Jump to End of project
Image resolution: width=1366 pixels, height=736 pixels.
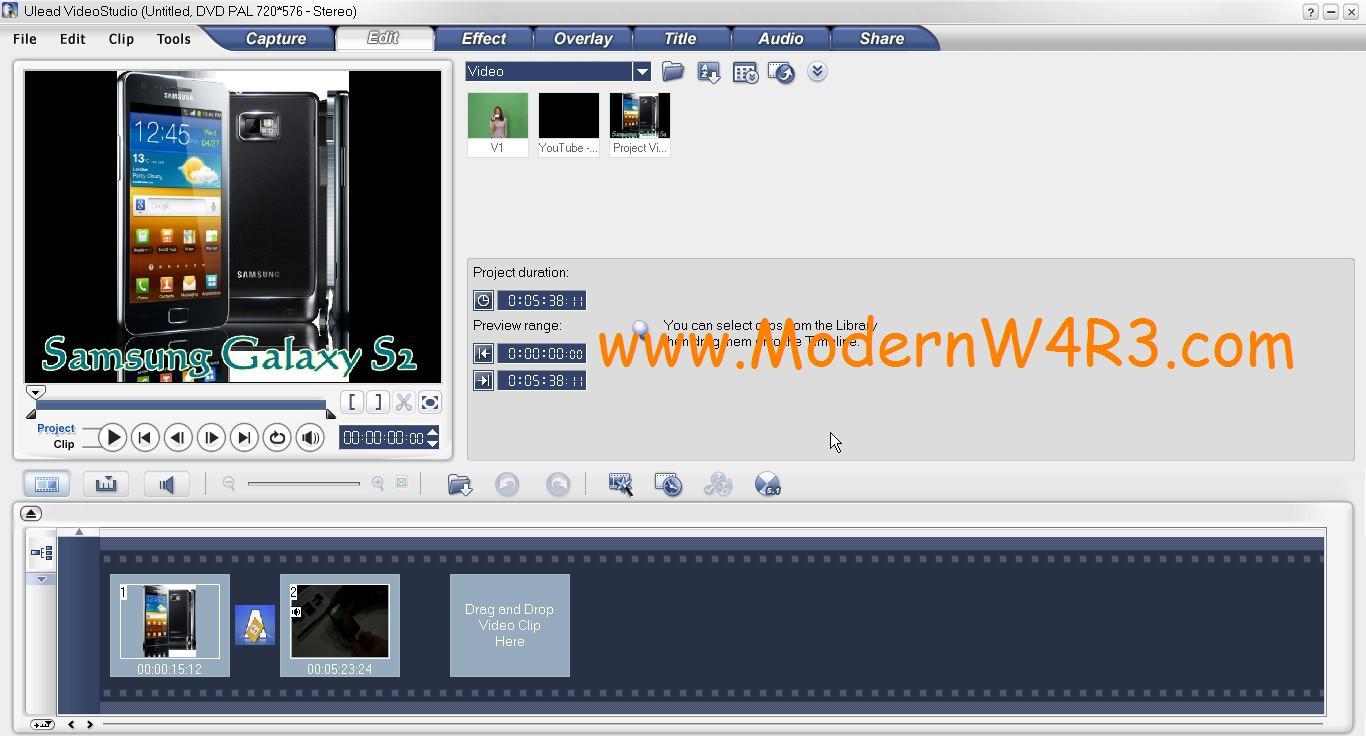(x=244, y=438)
